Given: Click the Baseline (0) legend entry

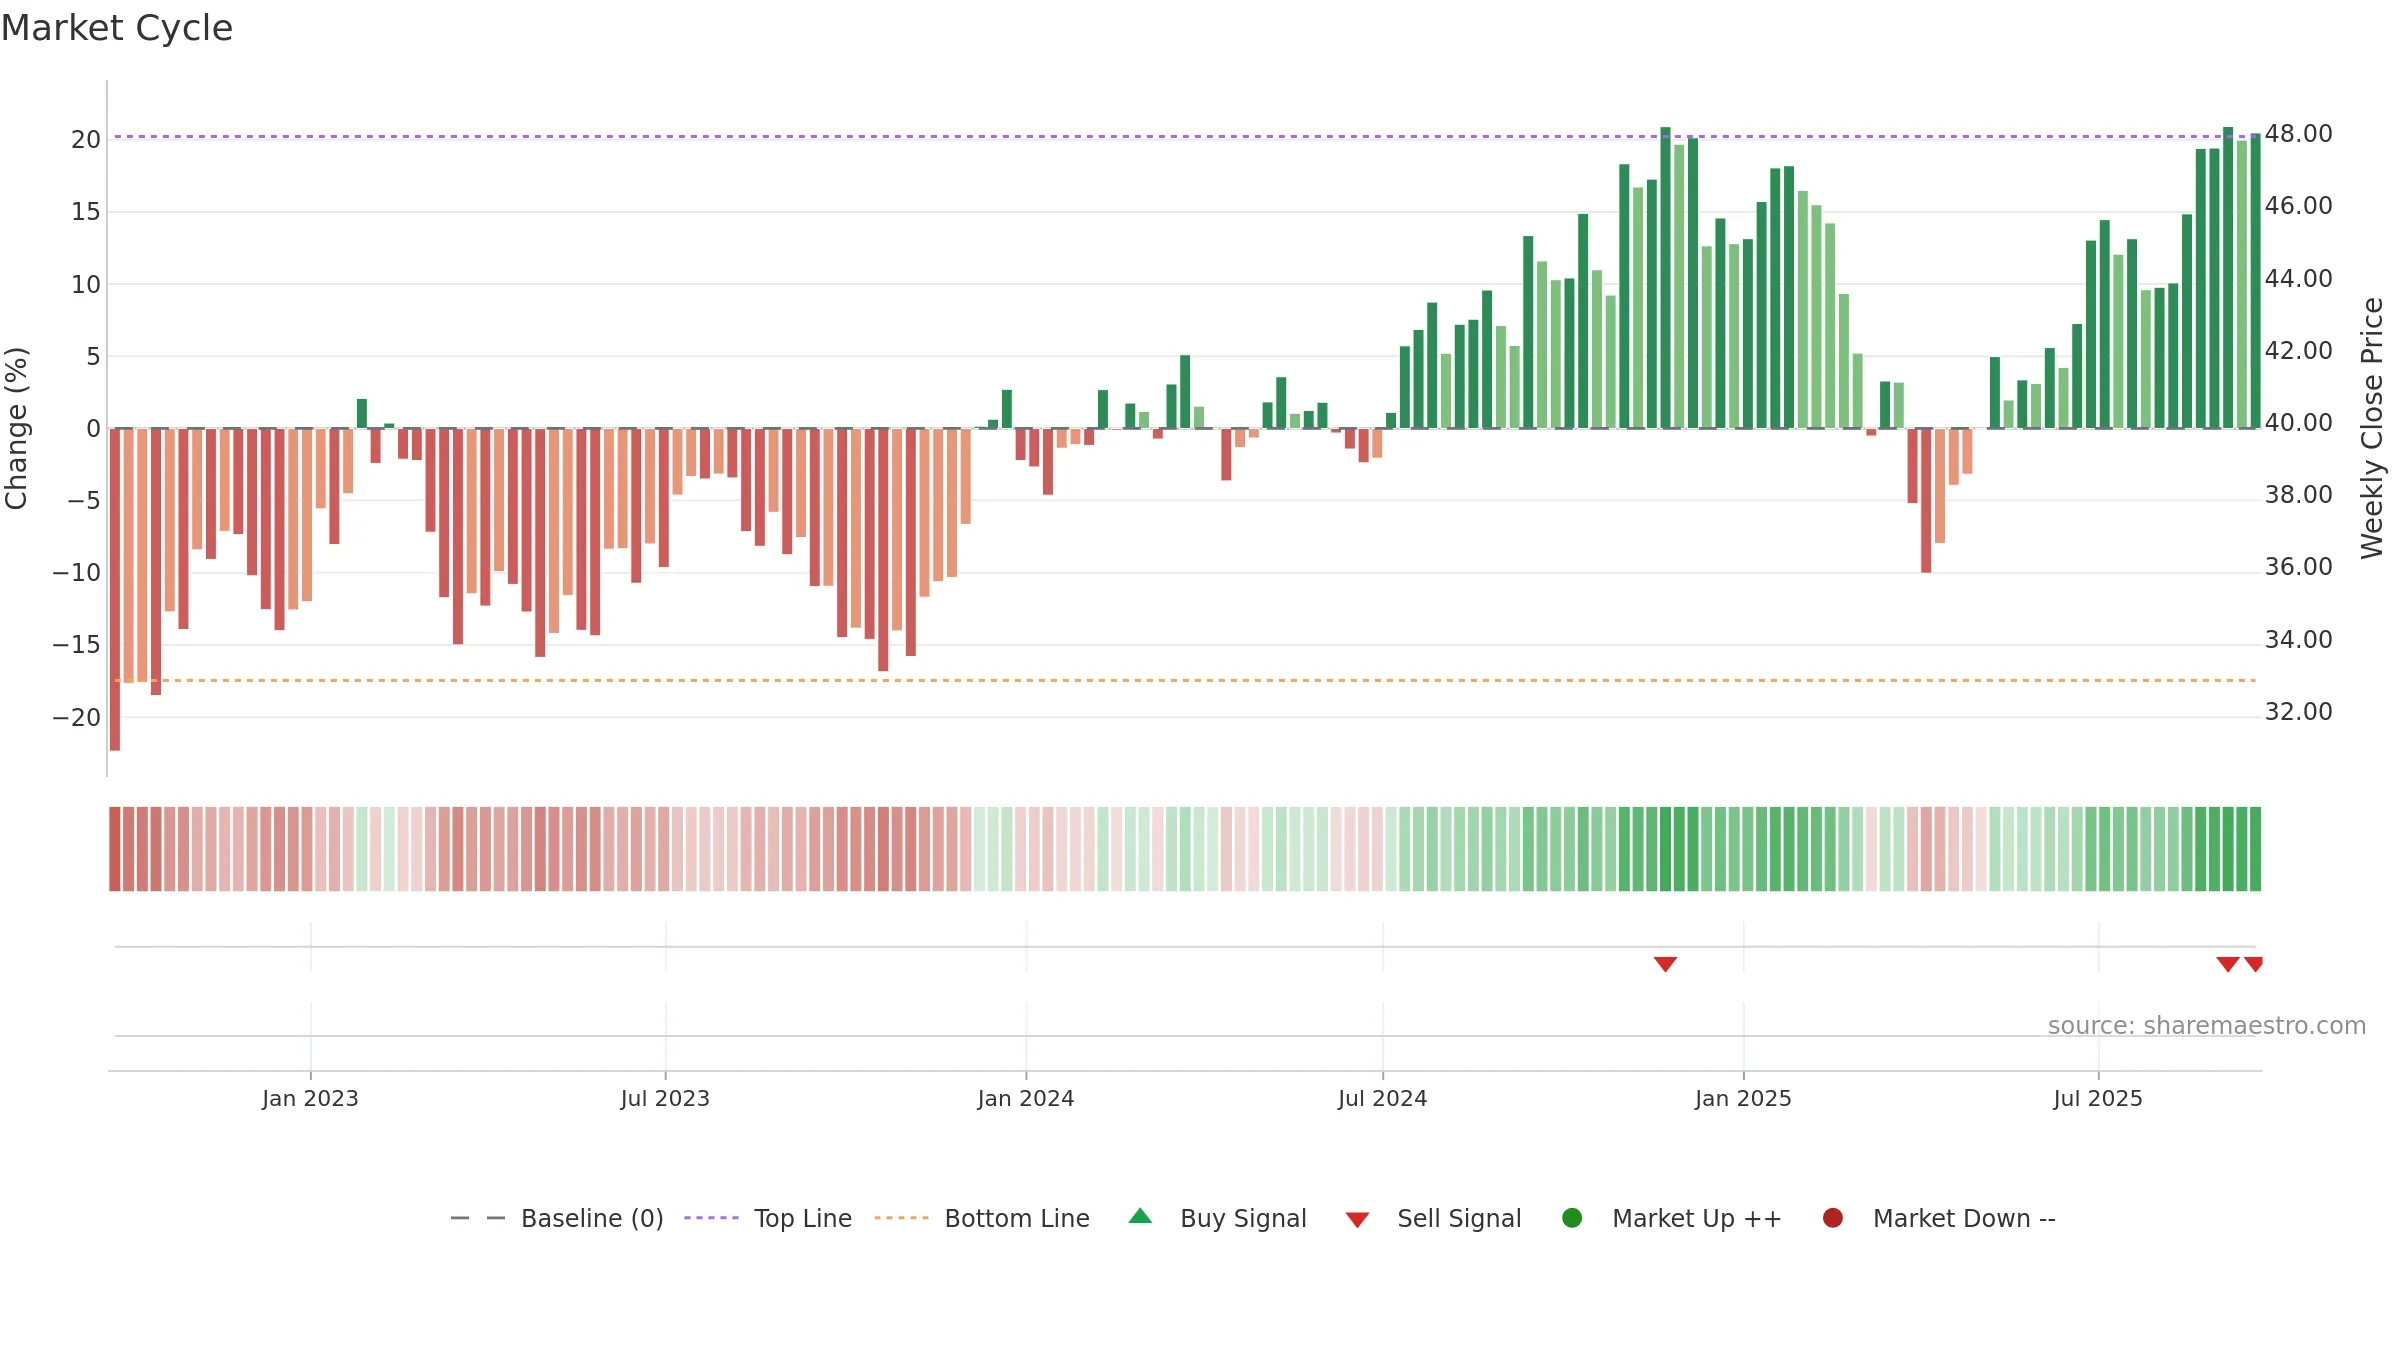Looking at the screenshot, I should click(557, 1218).
